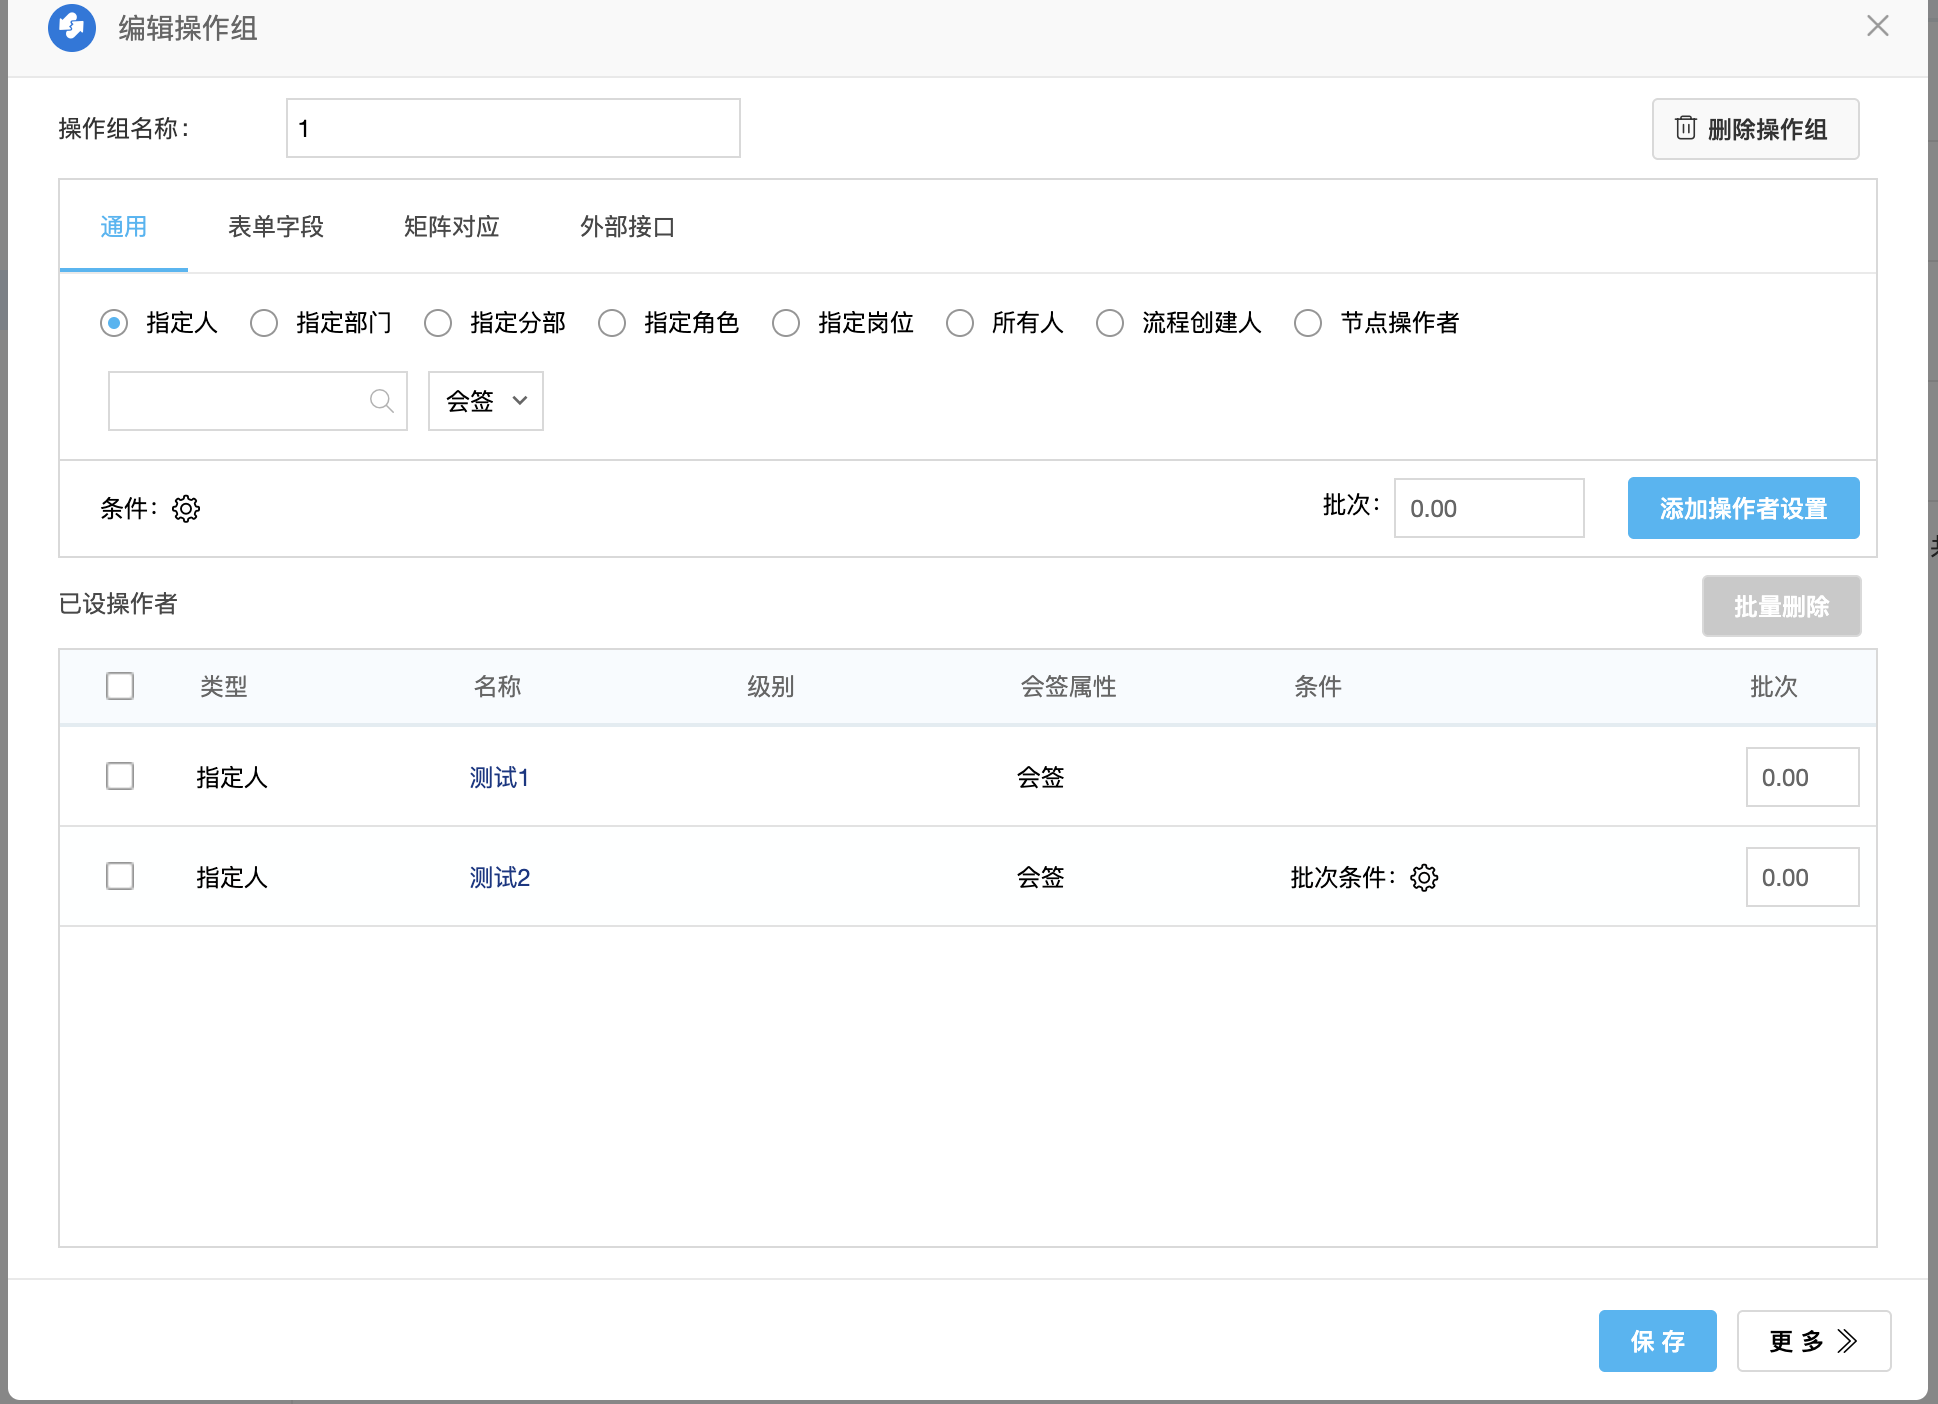The height and width of the screenshot is (1404, 1938).
Task: Switch to the 表单字段 tab
Action: click(x=276, y=227)
